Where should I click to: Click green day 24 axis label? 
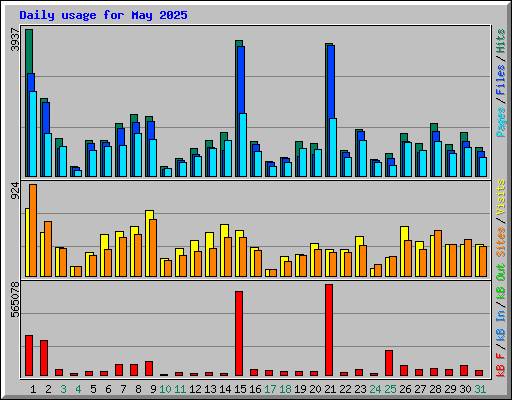(x=375, y=389)
